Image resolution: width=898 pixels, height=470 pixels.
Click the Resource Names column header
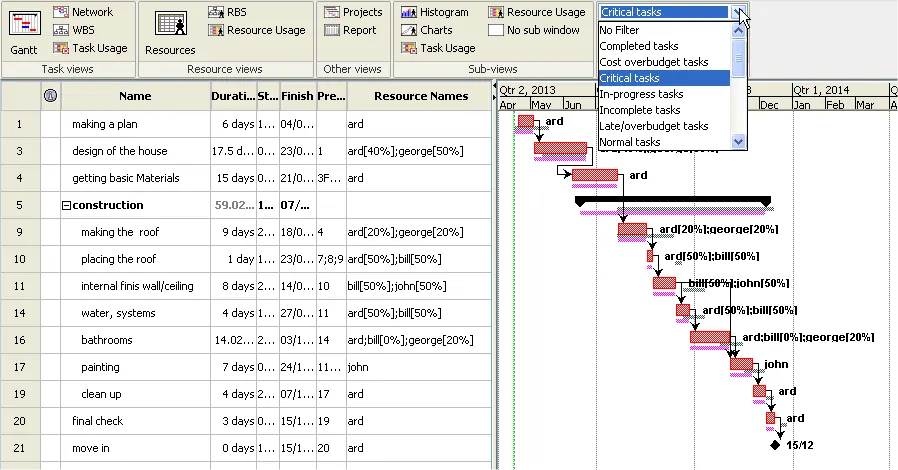pyautogui.click(x=421, y=96)
